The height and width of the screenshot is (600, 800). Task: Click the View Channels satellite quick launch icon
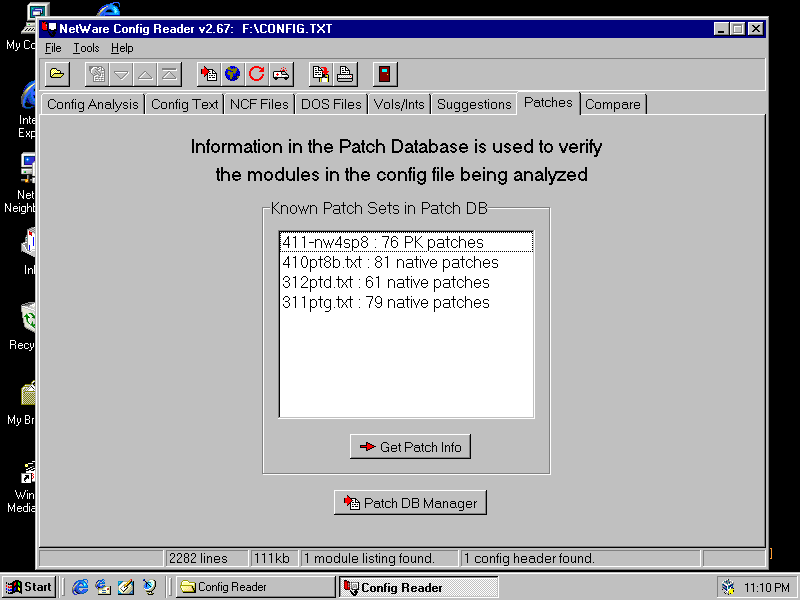coord(149,587)
